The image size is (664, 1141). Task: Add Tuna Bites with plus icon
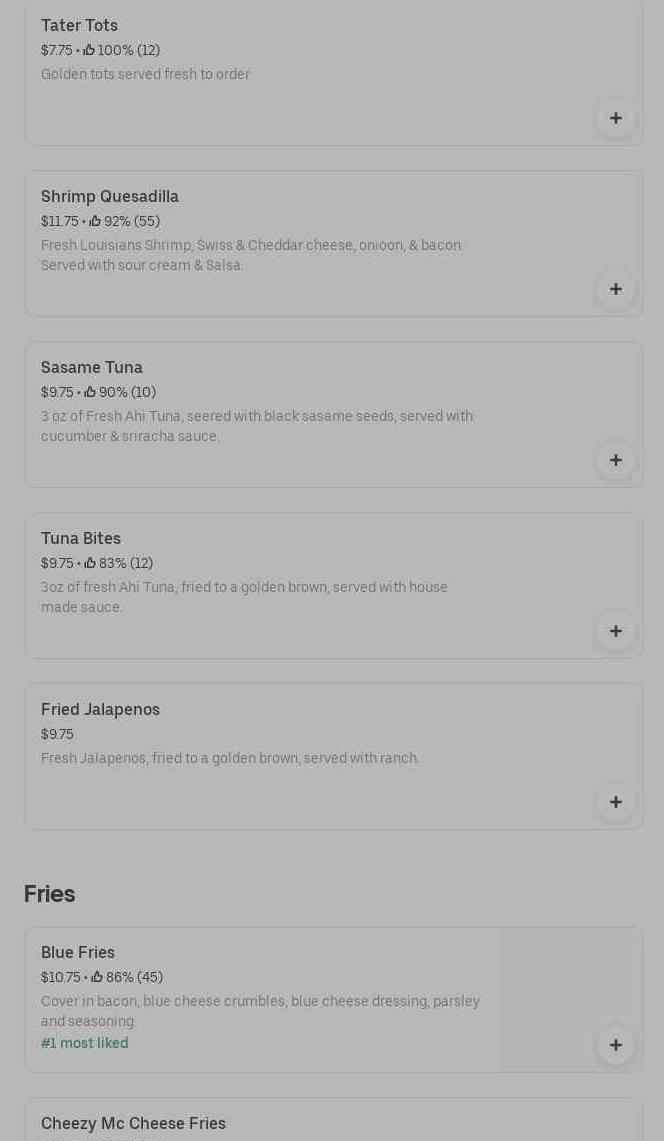[x=616, y=631]
